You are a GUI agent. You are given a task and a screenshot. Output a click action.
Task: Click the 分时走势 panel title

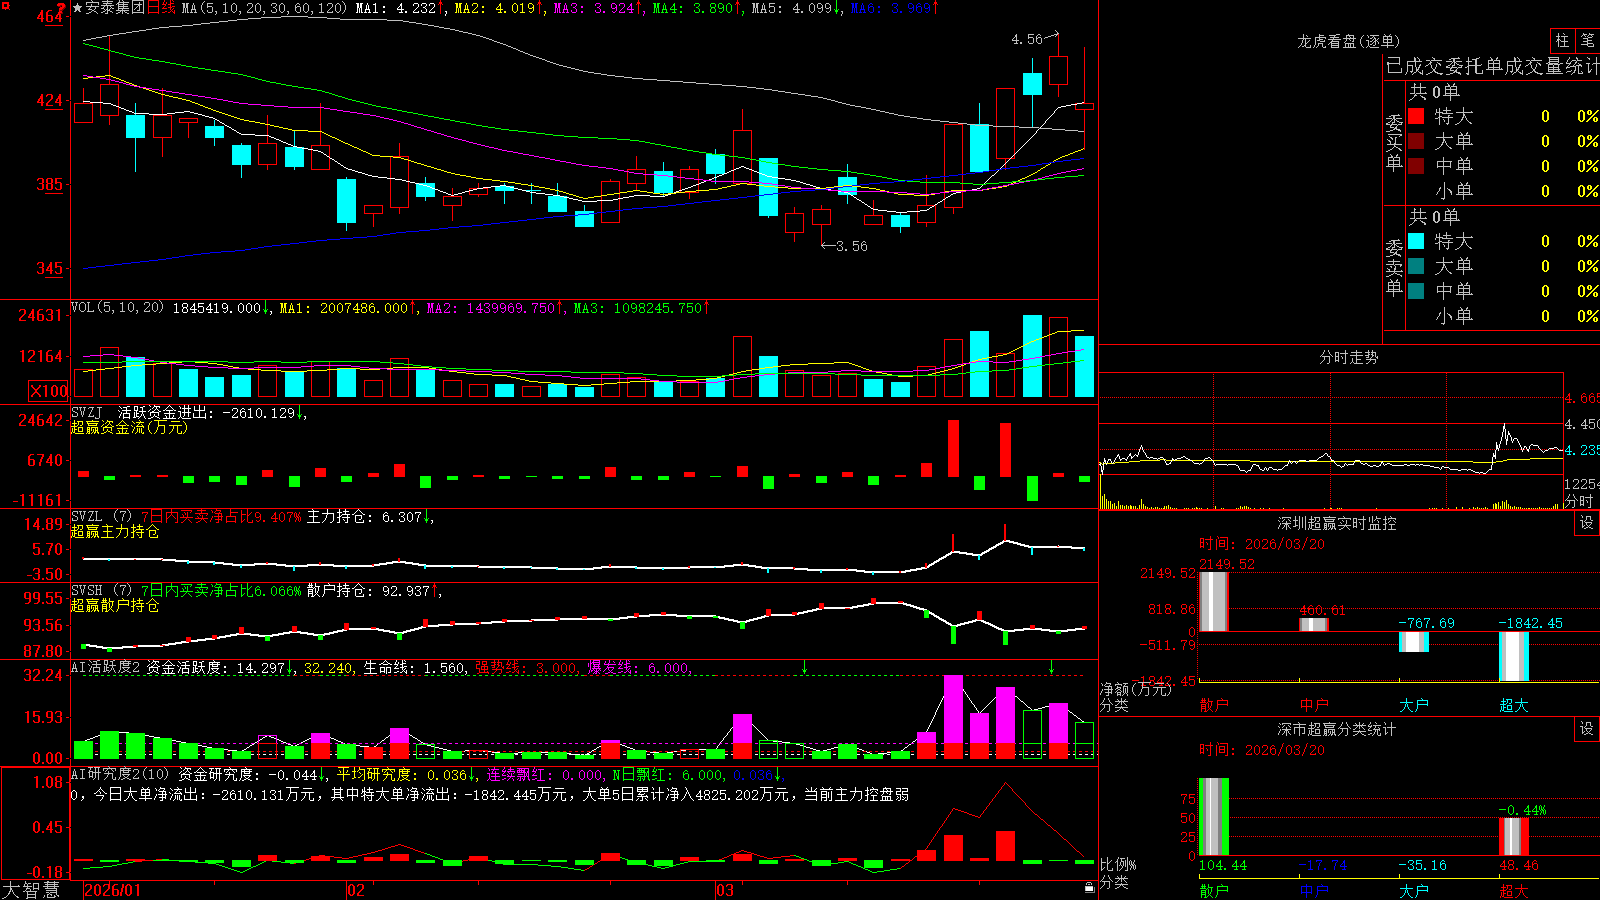(1348, 357)
